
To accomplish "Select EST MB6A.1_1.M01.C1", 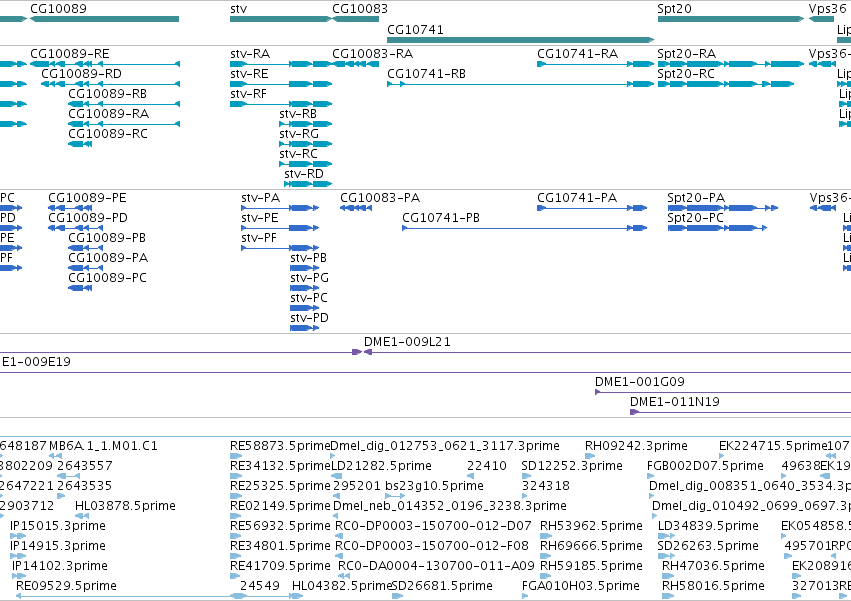I will coord(103,446).
